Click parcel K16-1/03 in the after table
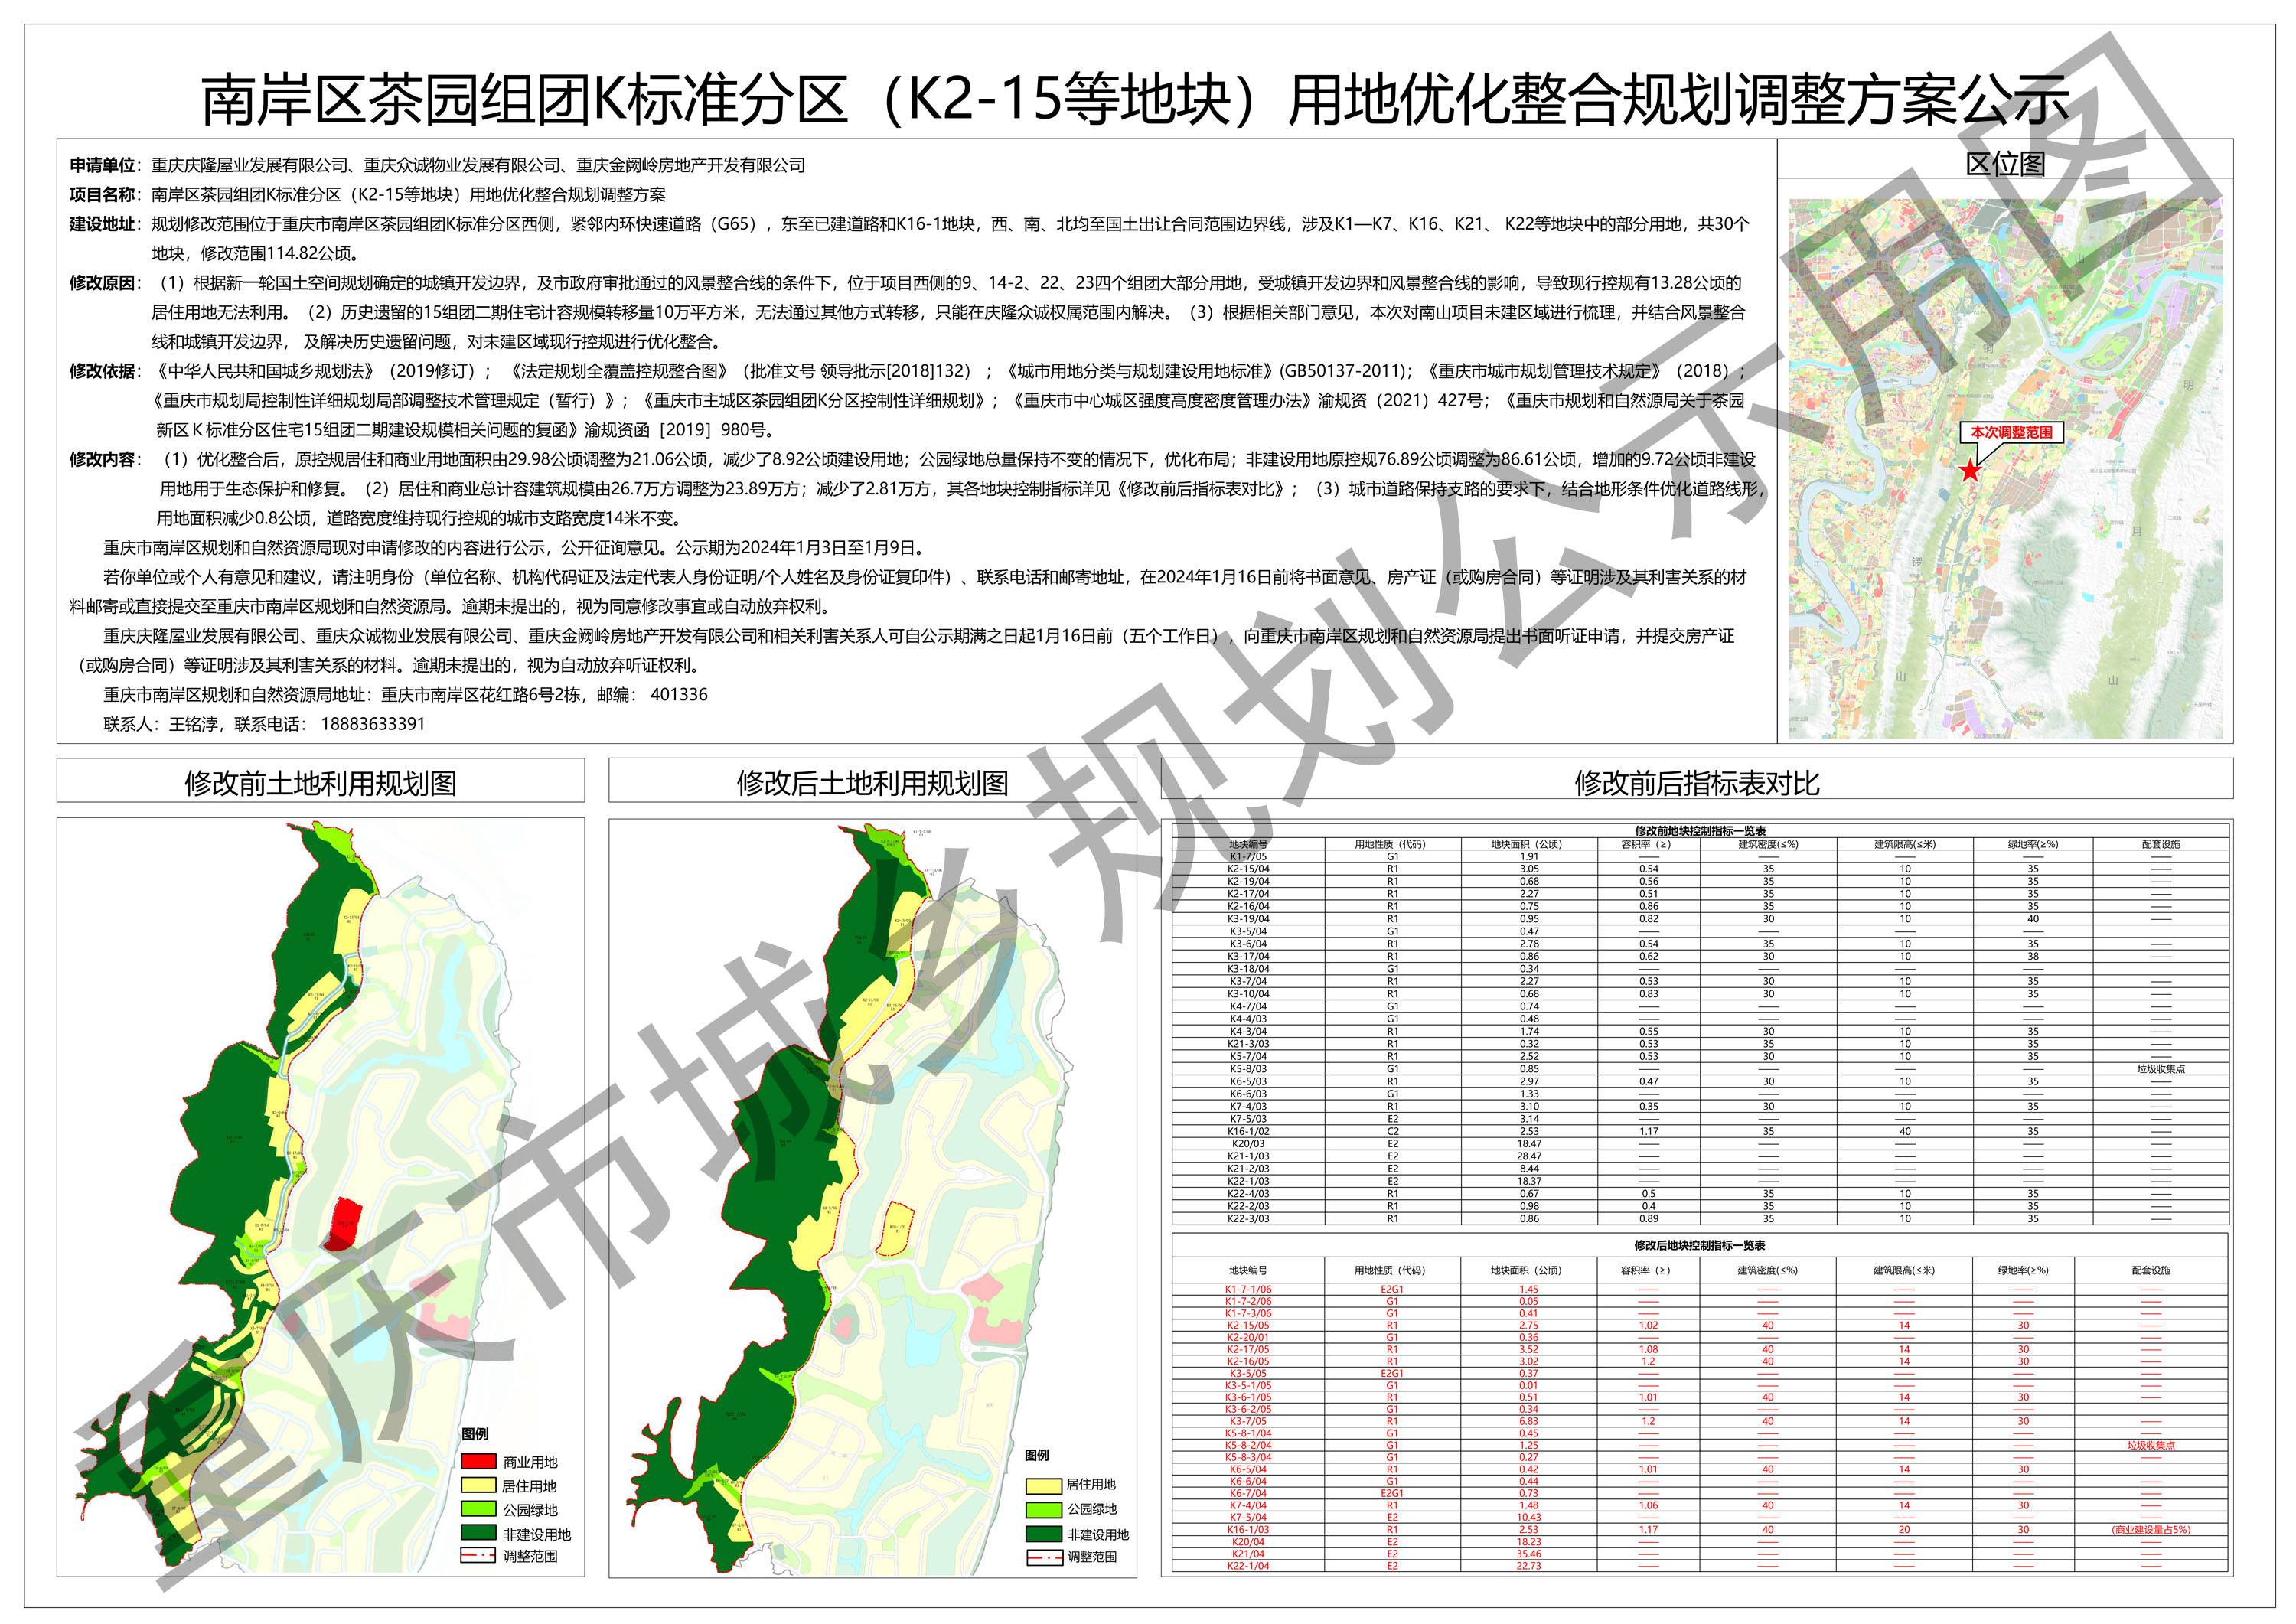 pos(1248,1530)
